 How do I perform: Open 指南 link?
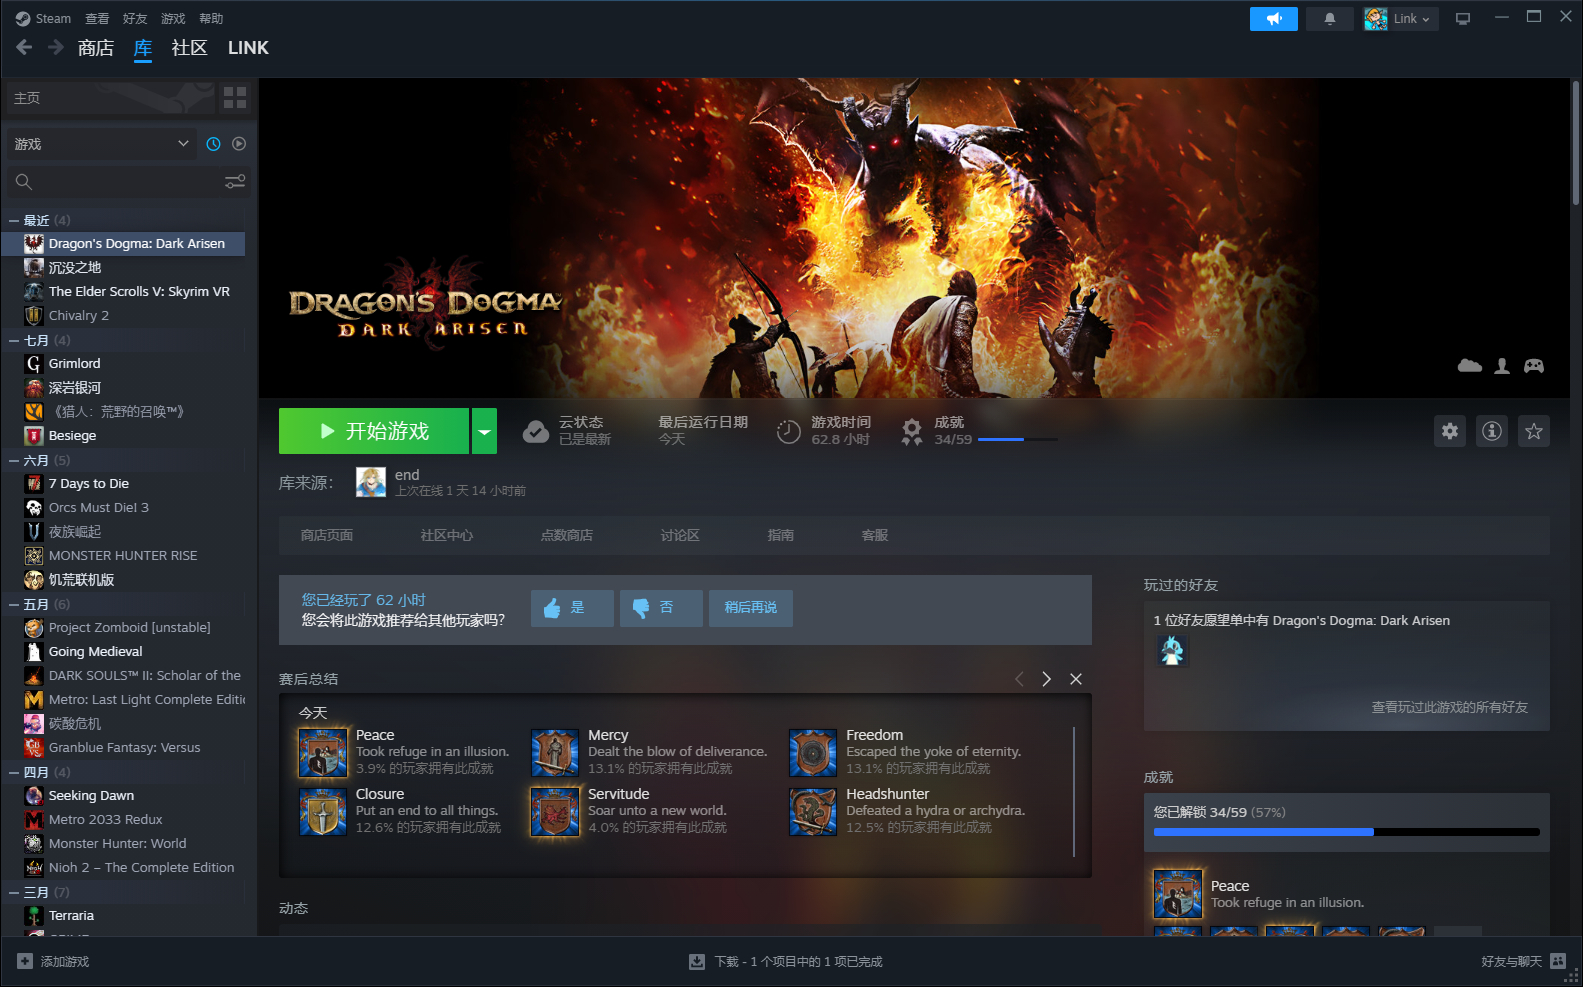(781, 535)
